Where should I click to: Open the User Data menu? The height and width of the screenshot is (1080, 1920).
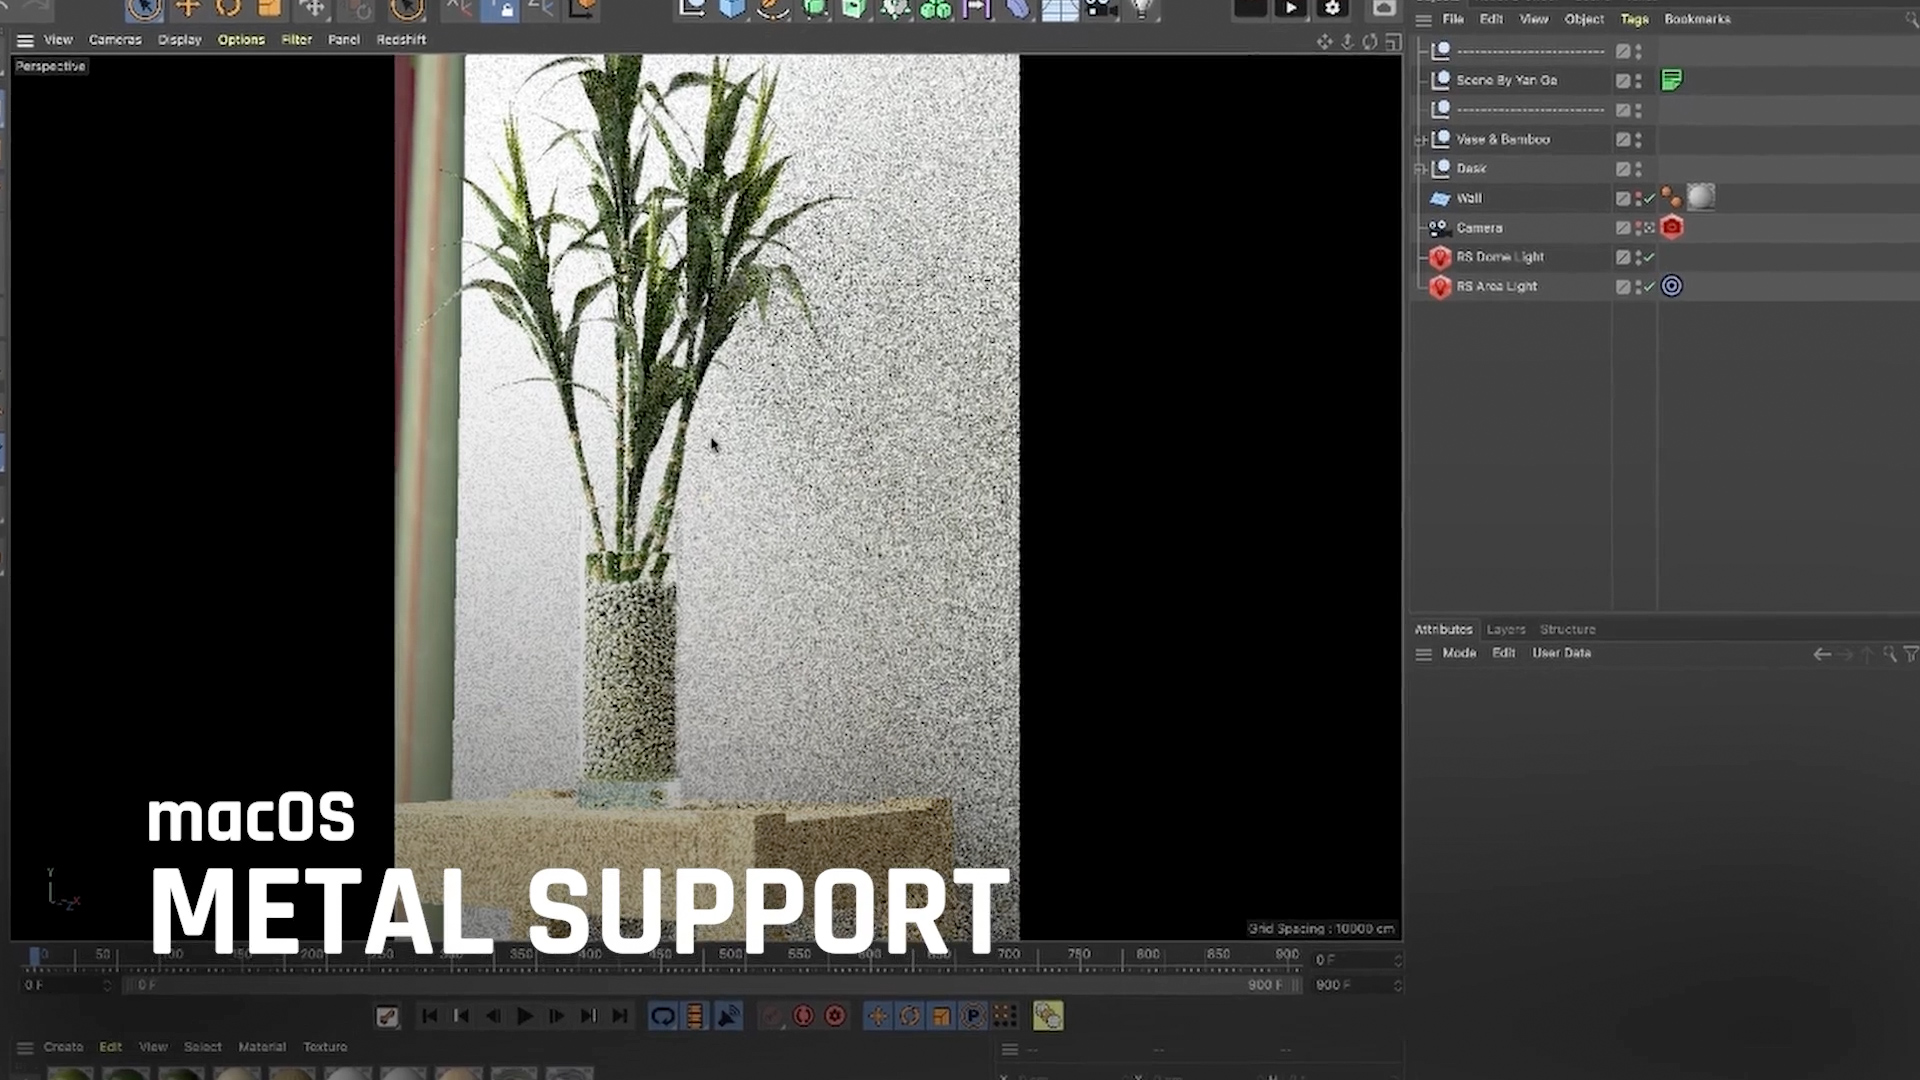(1561, 653)
